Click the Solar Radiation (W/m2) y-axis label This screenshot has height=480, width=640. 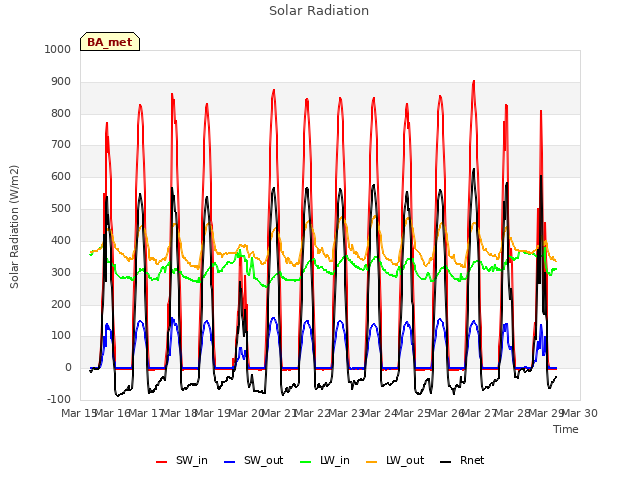[14, 227]
